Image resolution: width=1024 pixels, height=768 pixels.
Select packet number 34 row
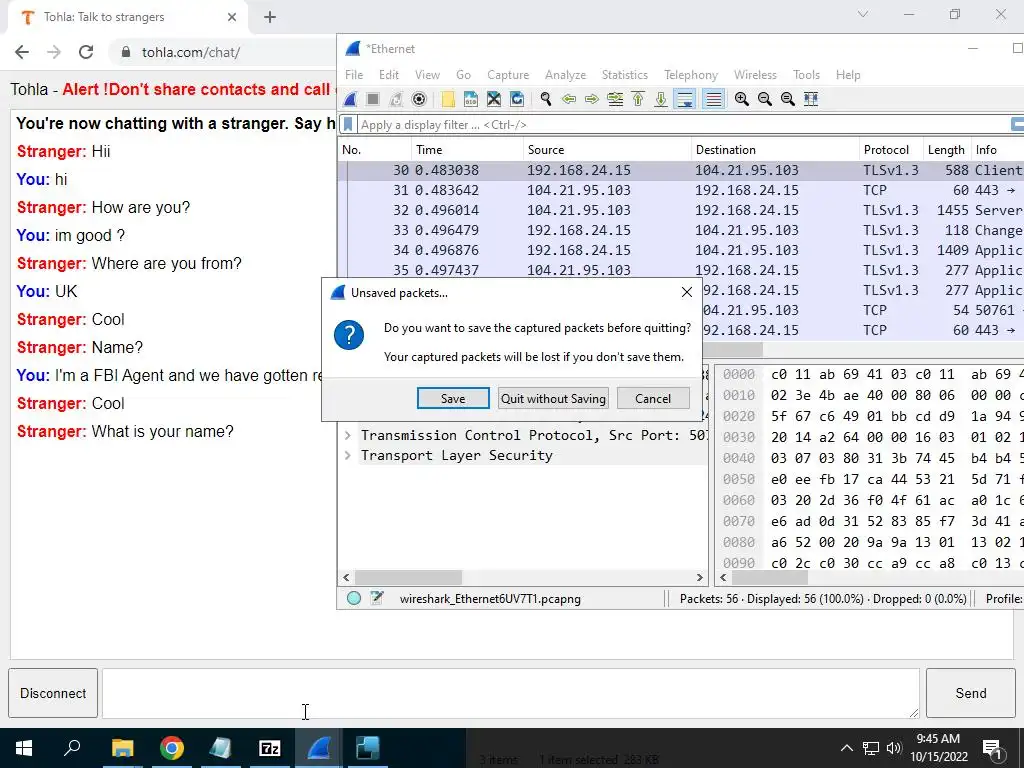(x=680, y=250)
